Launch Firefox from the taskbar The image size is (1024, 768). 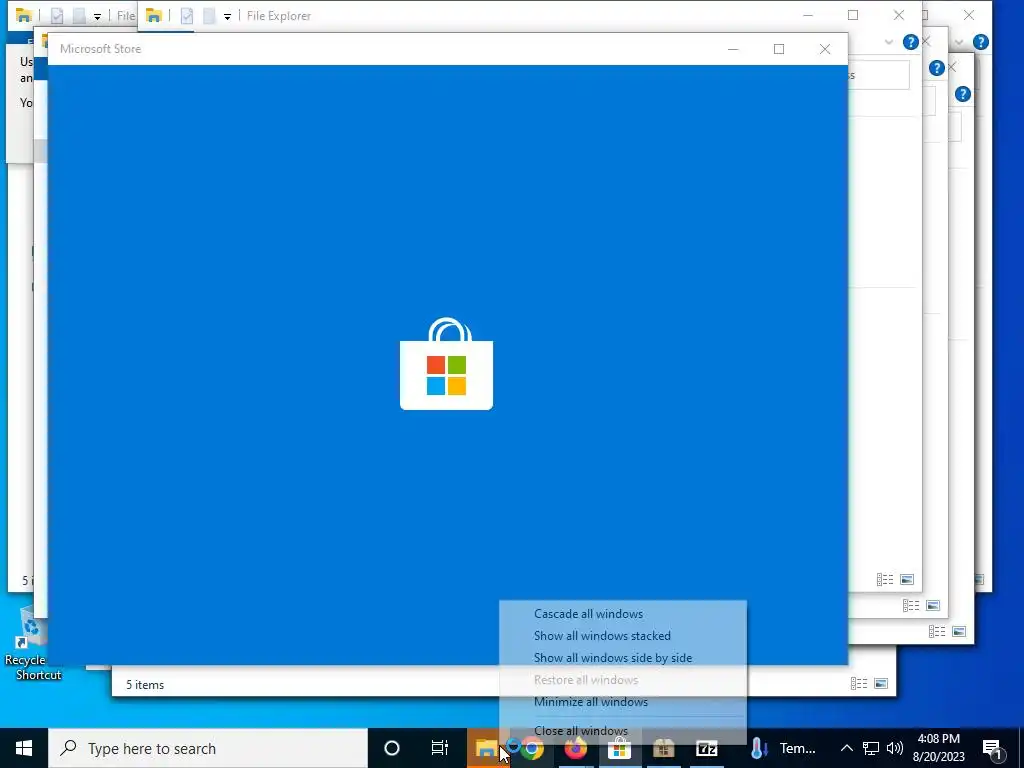[x=576, y=749]
